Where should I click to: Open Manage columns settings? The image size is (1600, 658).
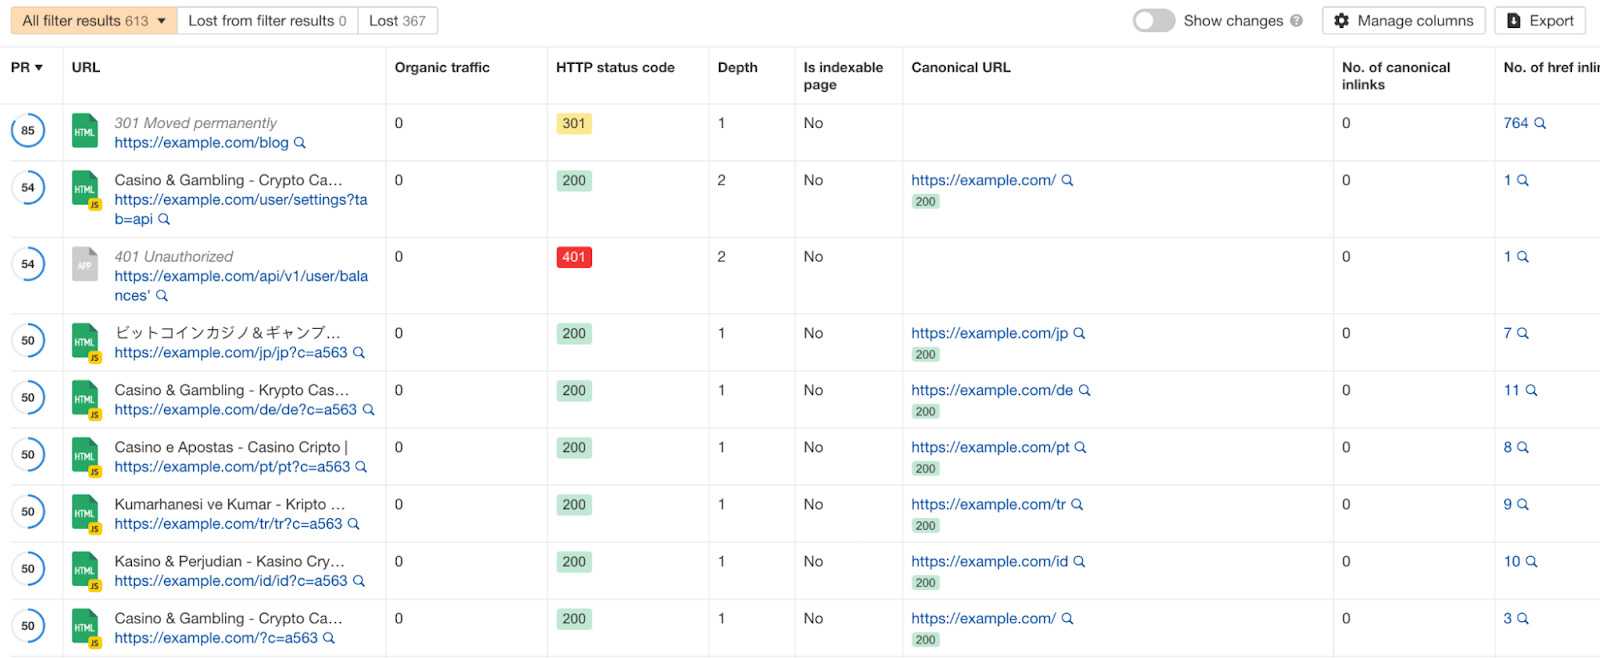pos(1403,21)
